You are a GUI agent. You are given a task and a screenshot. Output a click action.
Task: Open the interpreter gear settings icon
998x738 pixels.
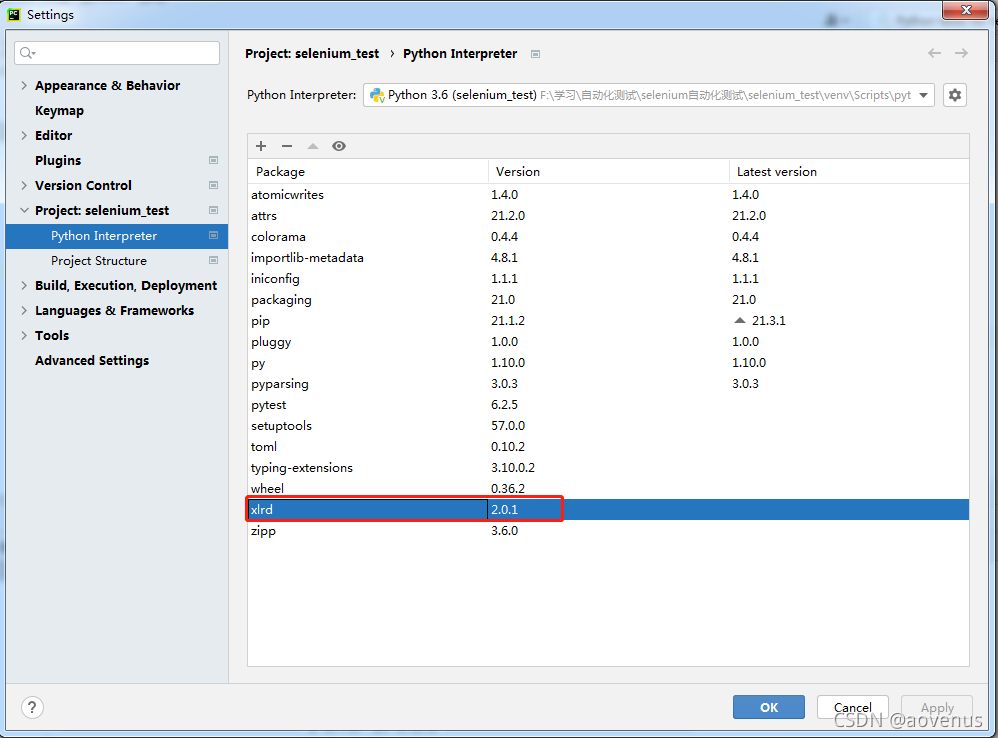[x=955, y=95]
